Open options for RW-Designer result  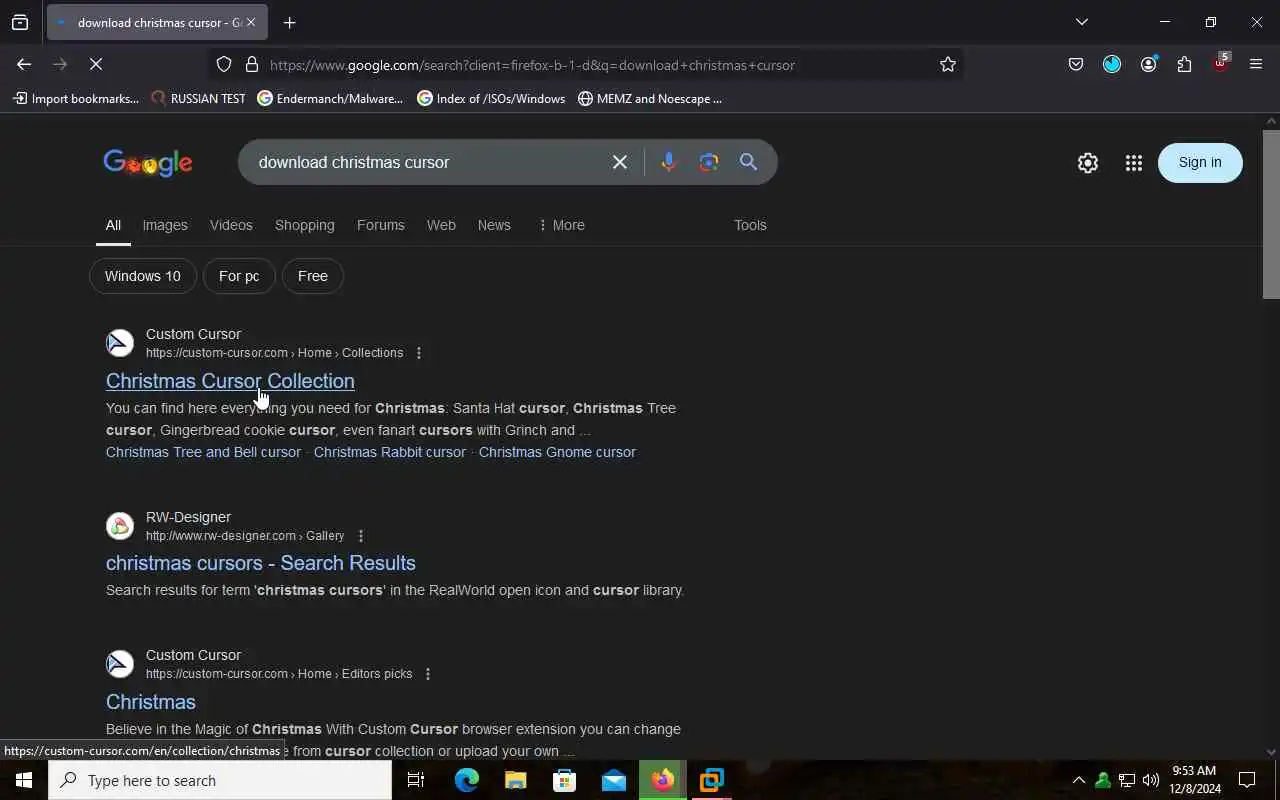pyautogui.click(x=361, y=536)
